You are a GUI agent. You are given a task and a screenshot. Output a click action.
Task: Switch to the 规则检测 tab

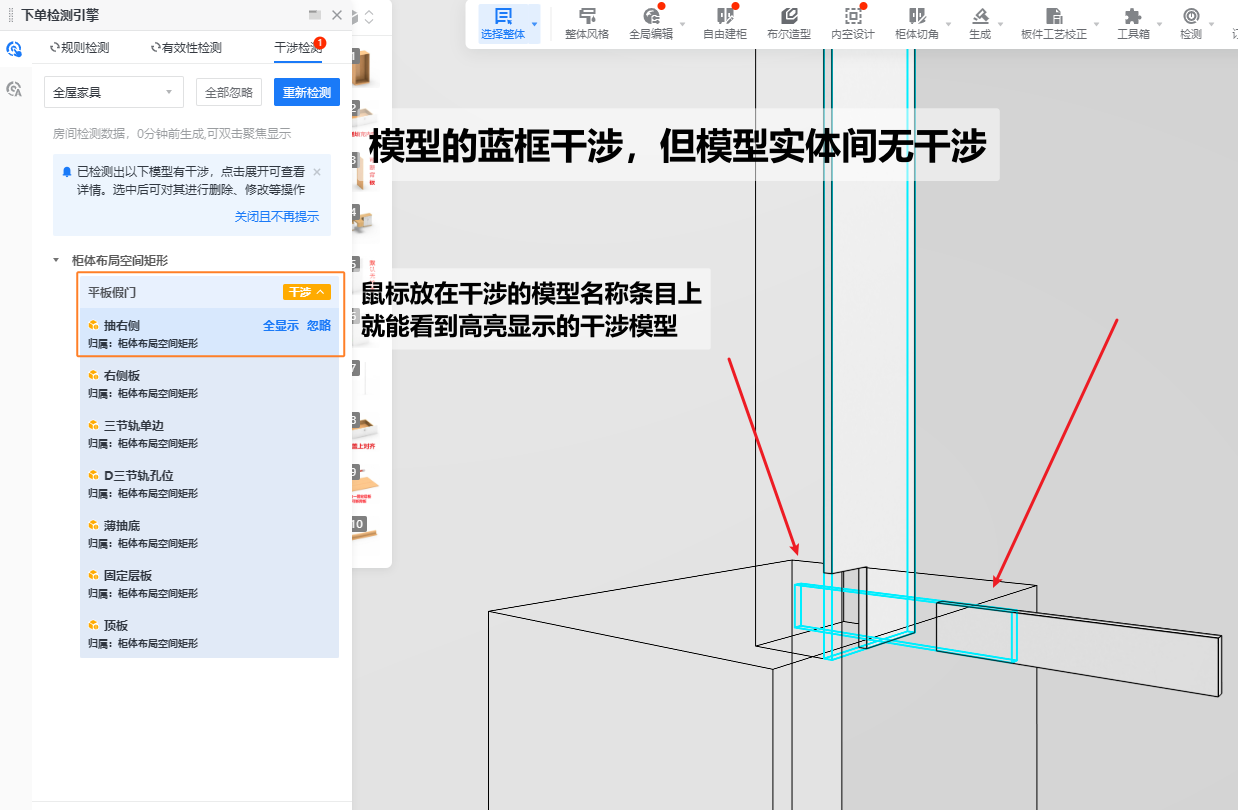(79, 48)
